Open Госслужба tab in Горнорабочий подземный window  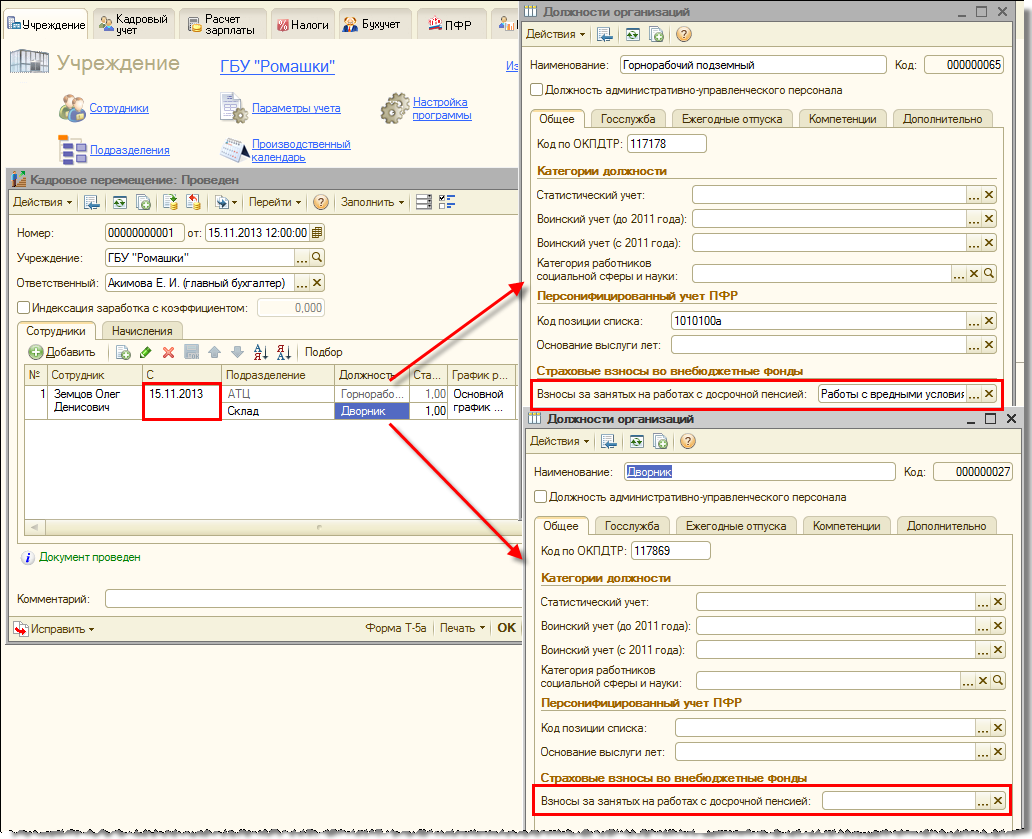[628, 119]
